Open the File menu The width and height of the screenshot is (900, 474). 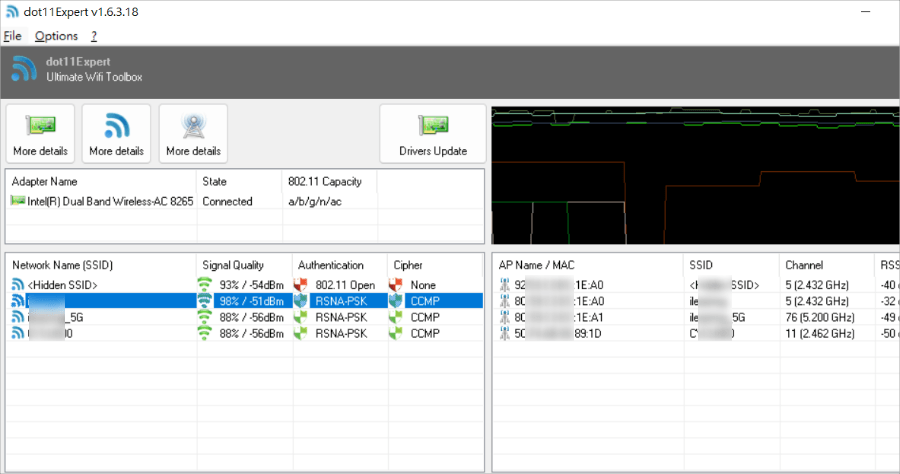pyautogui.click(x=13, y=36)
